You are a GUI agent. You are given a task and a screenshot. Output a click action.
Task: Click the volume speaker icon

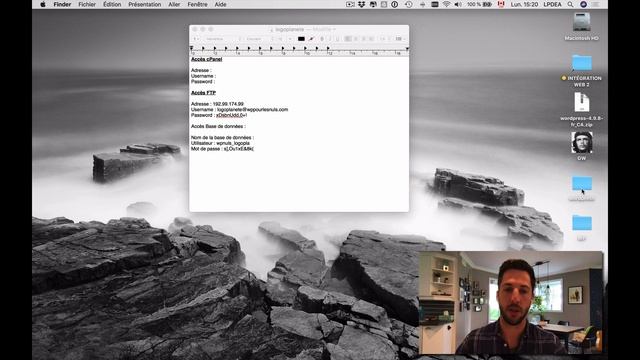pyautogui.click(x=458, y=4)
